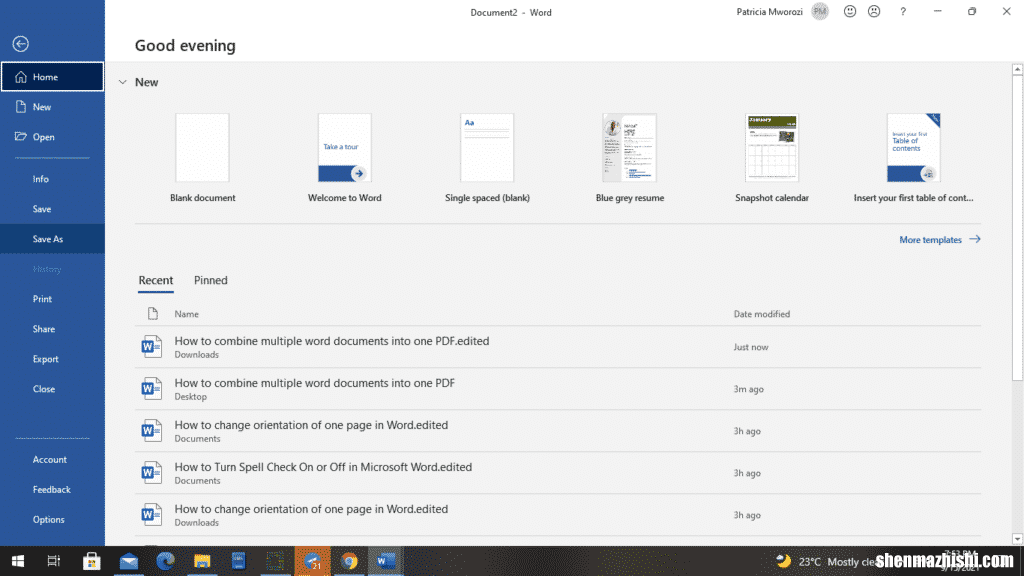Select New in the sidebar
Viewport: 1024px width, 576px height.
[52, 106]
